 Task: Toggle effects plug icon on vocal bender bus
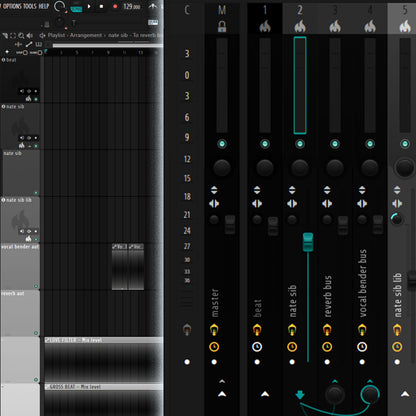[x=362, y=330]
